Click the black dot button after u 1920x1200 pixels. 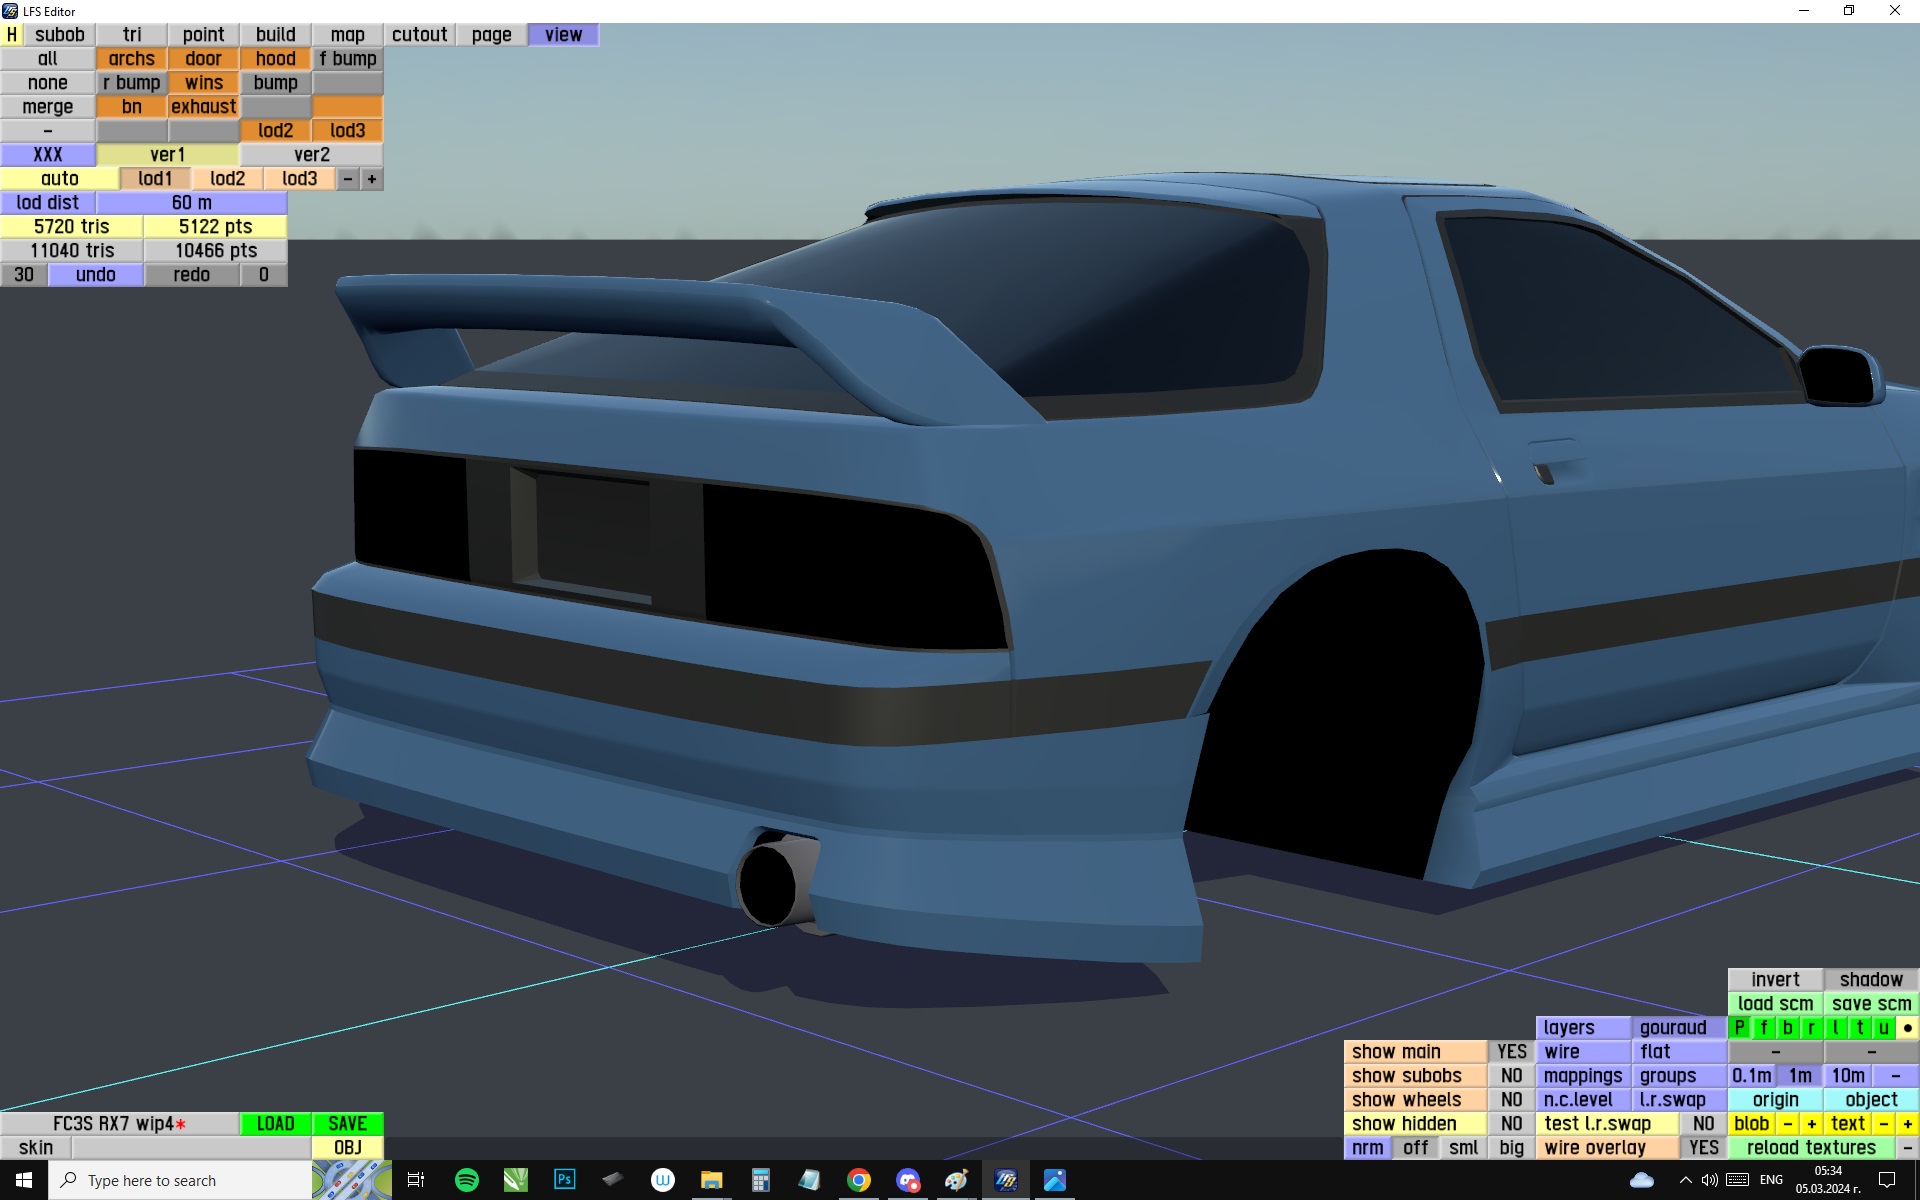tap(1907, 1027)
